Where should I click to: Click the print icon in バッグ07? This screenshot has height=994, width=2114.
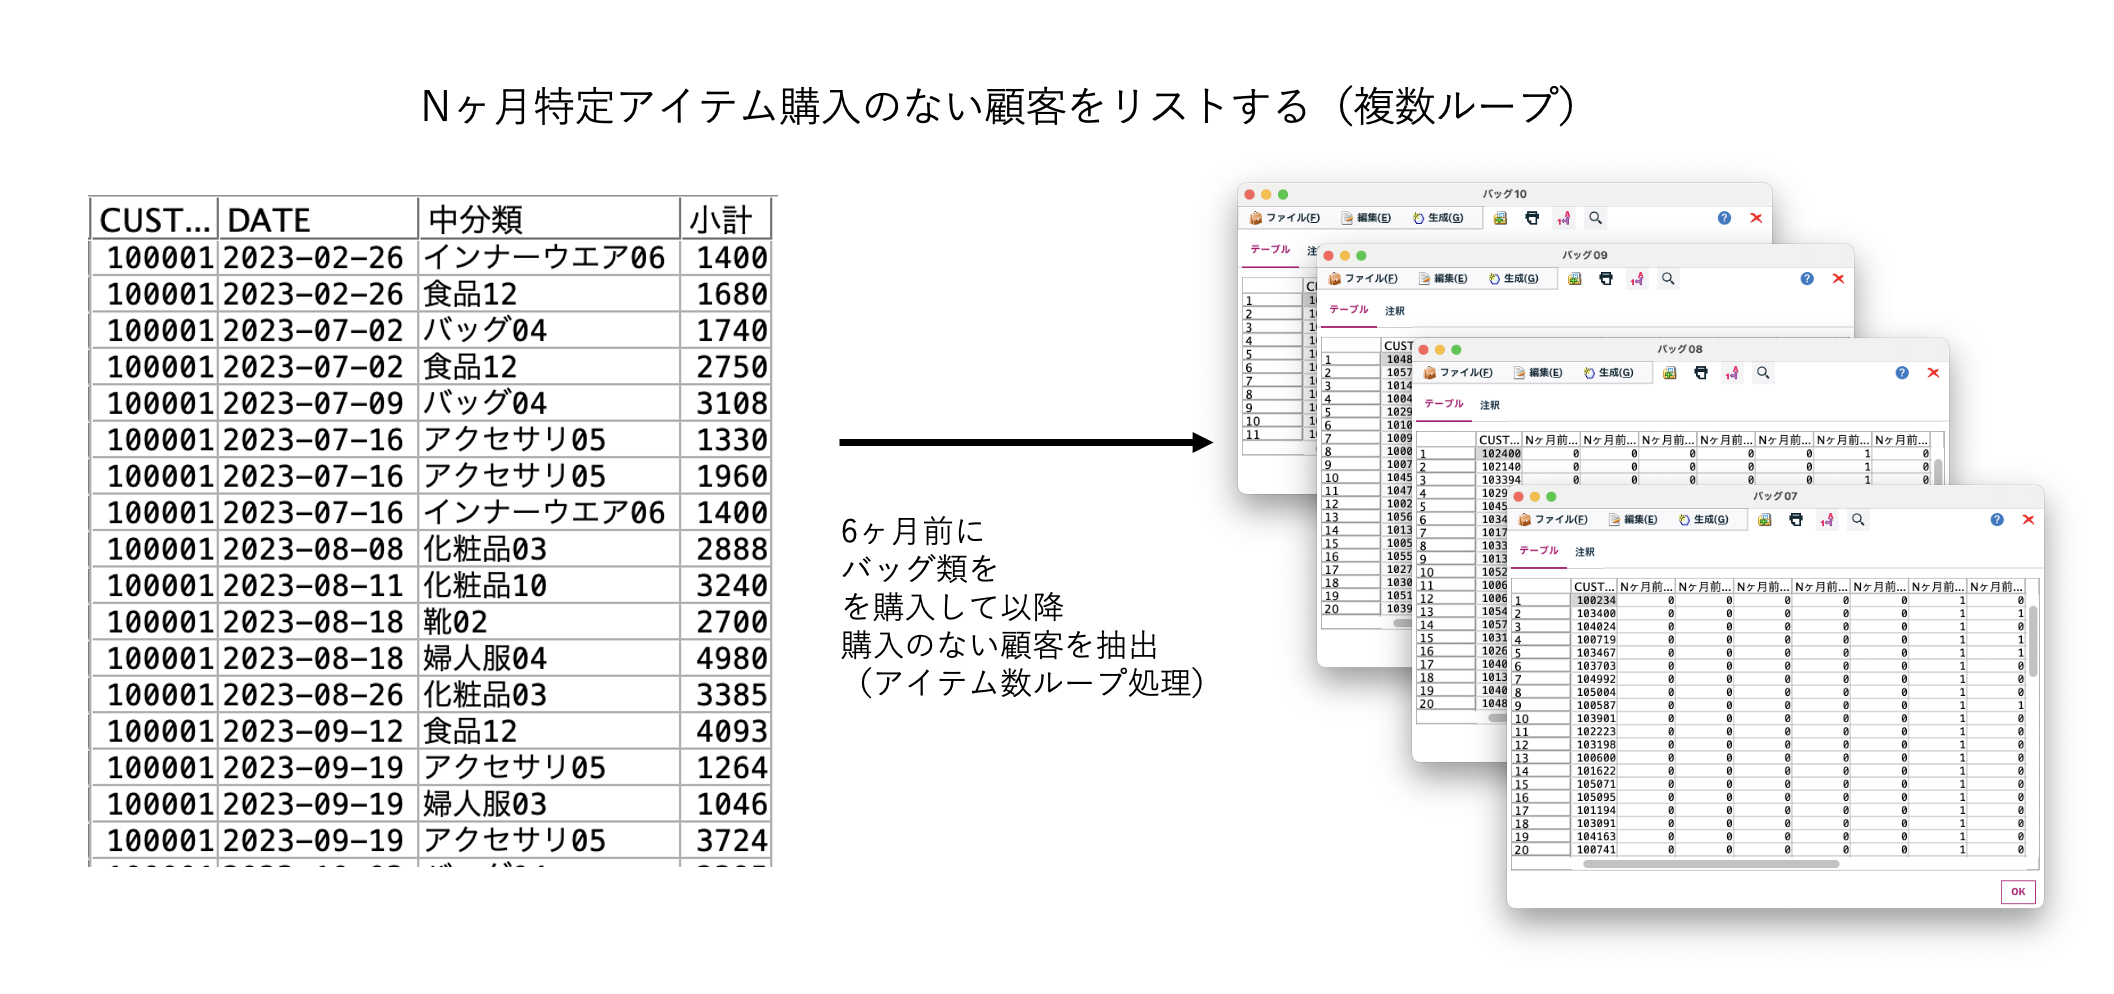pos(1797,520)
